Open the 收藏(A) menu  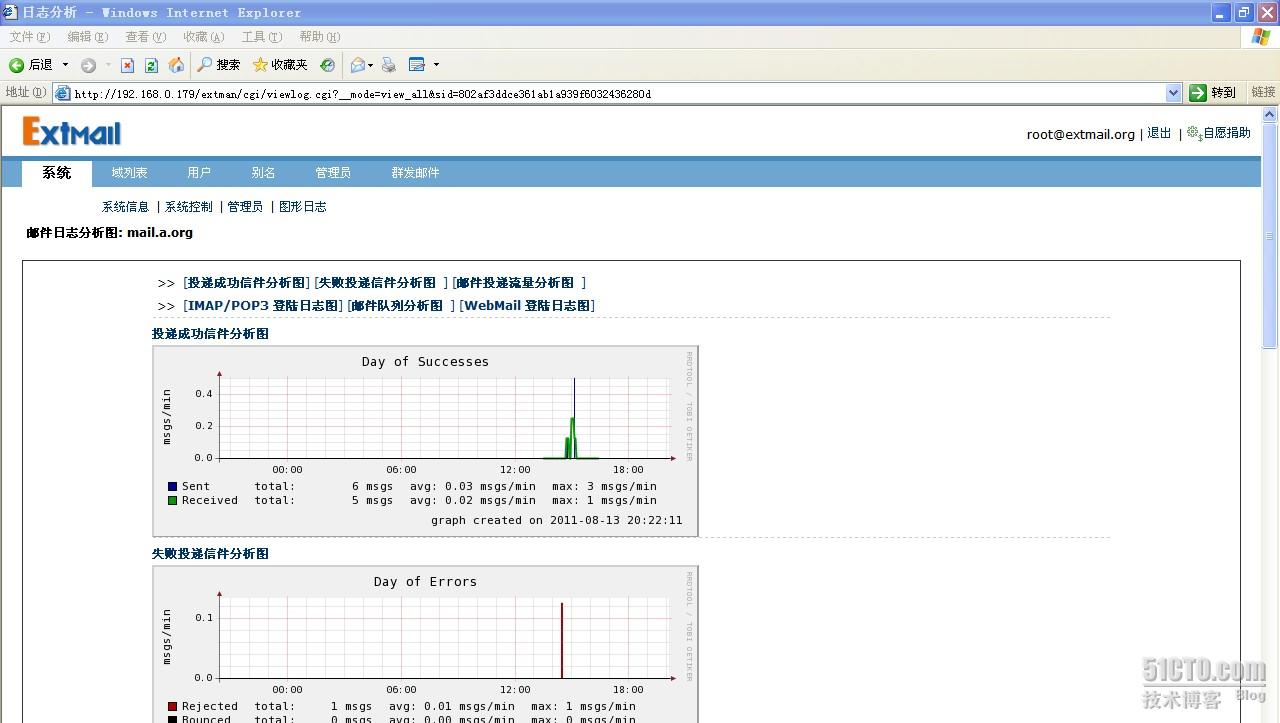(204, 37)
